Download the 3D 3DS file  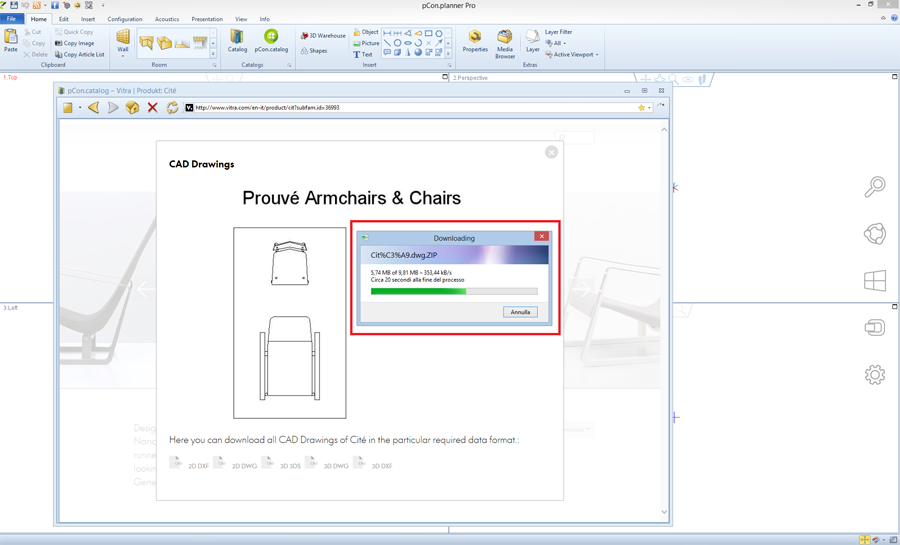[x=281, y=463]
